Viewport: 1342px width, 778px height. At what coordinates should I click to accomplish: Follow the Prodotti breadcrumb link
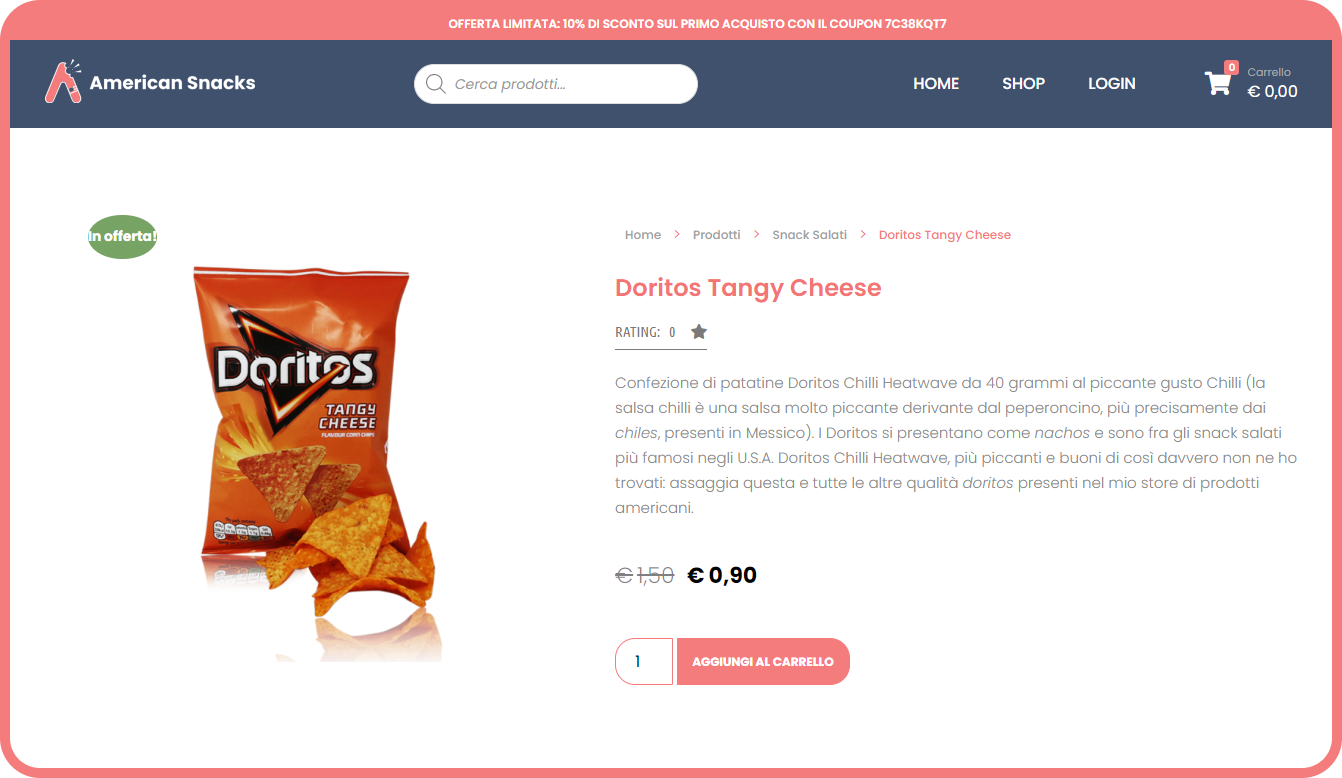[717, 235]
